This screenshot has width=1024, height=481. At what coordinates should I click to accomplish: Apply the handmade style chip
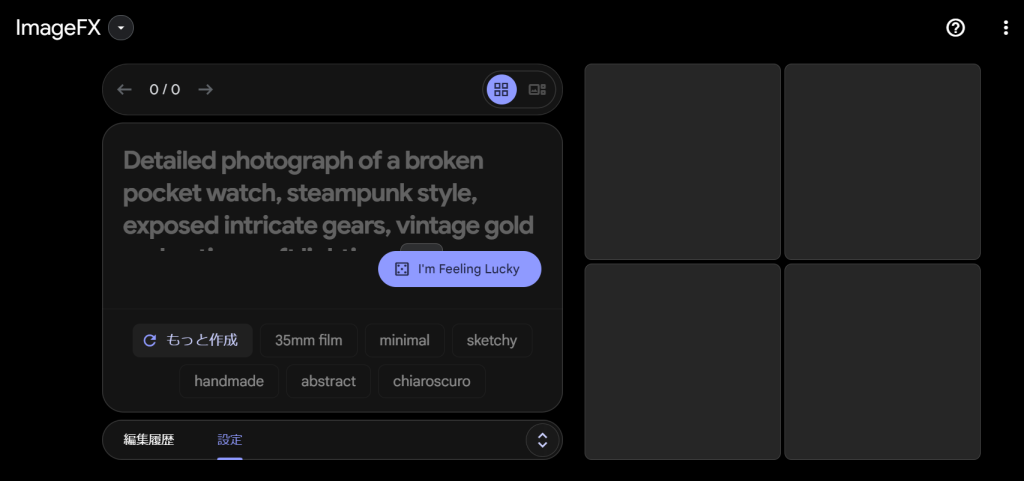(229, 381)
